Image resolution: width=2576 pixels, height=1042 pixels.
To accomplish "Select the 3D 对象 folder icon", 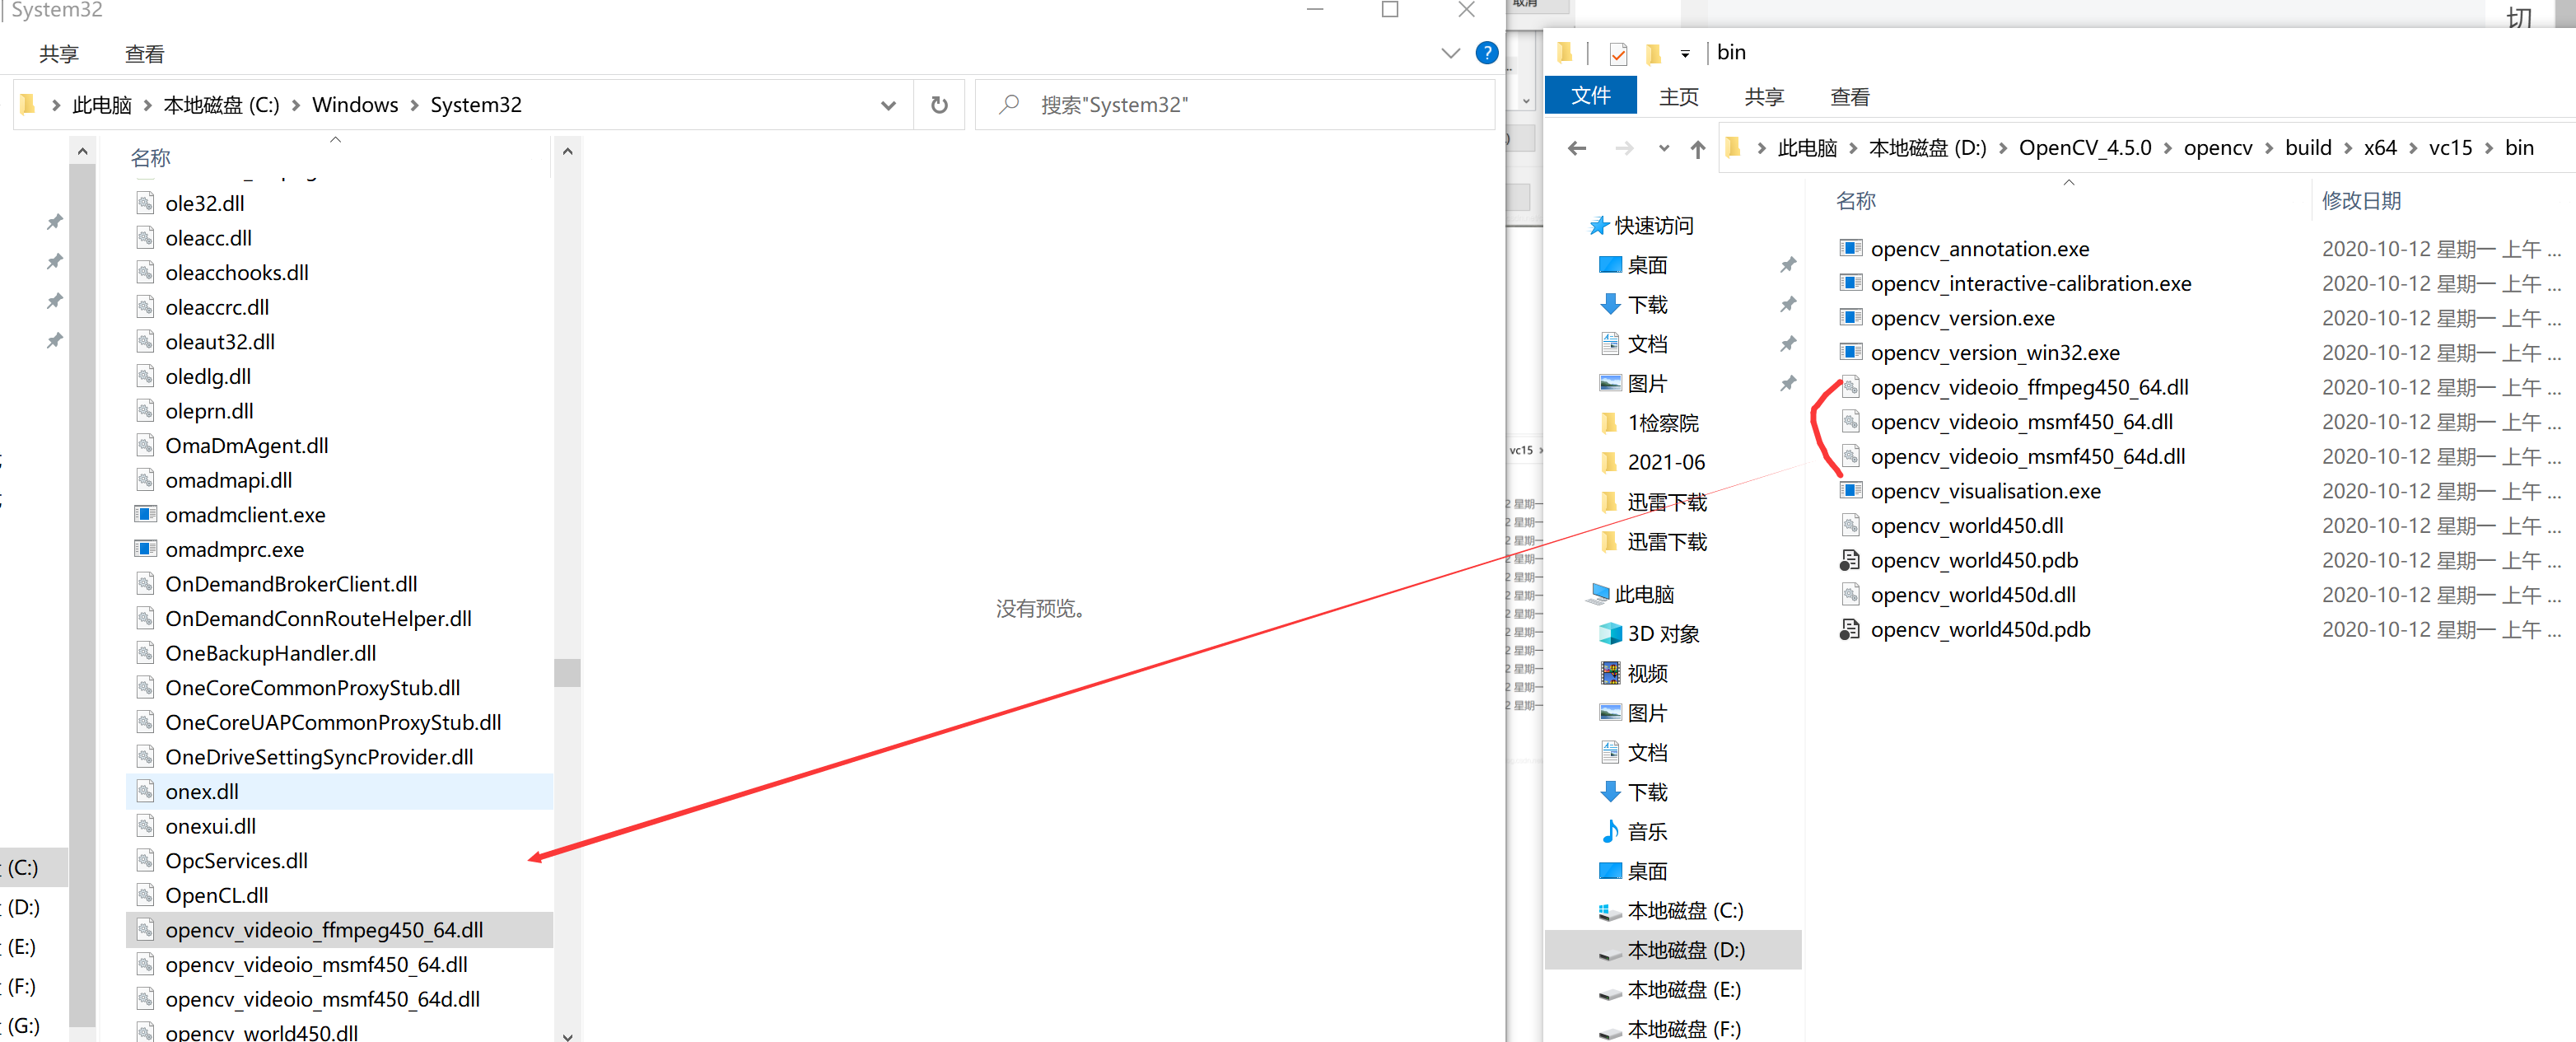I will coord(1609,634).
